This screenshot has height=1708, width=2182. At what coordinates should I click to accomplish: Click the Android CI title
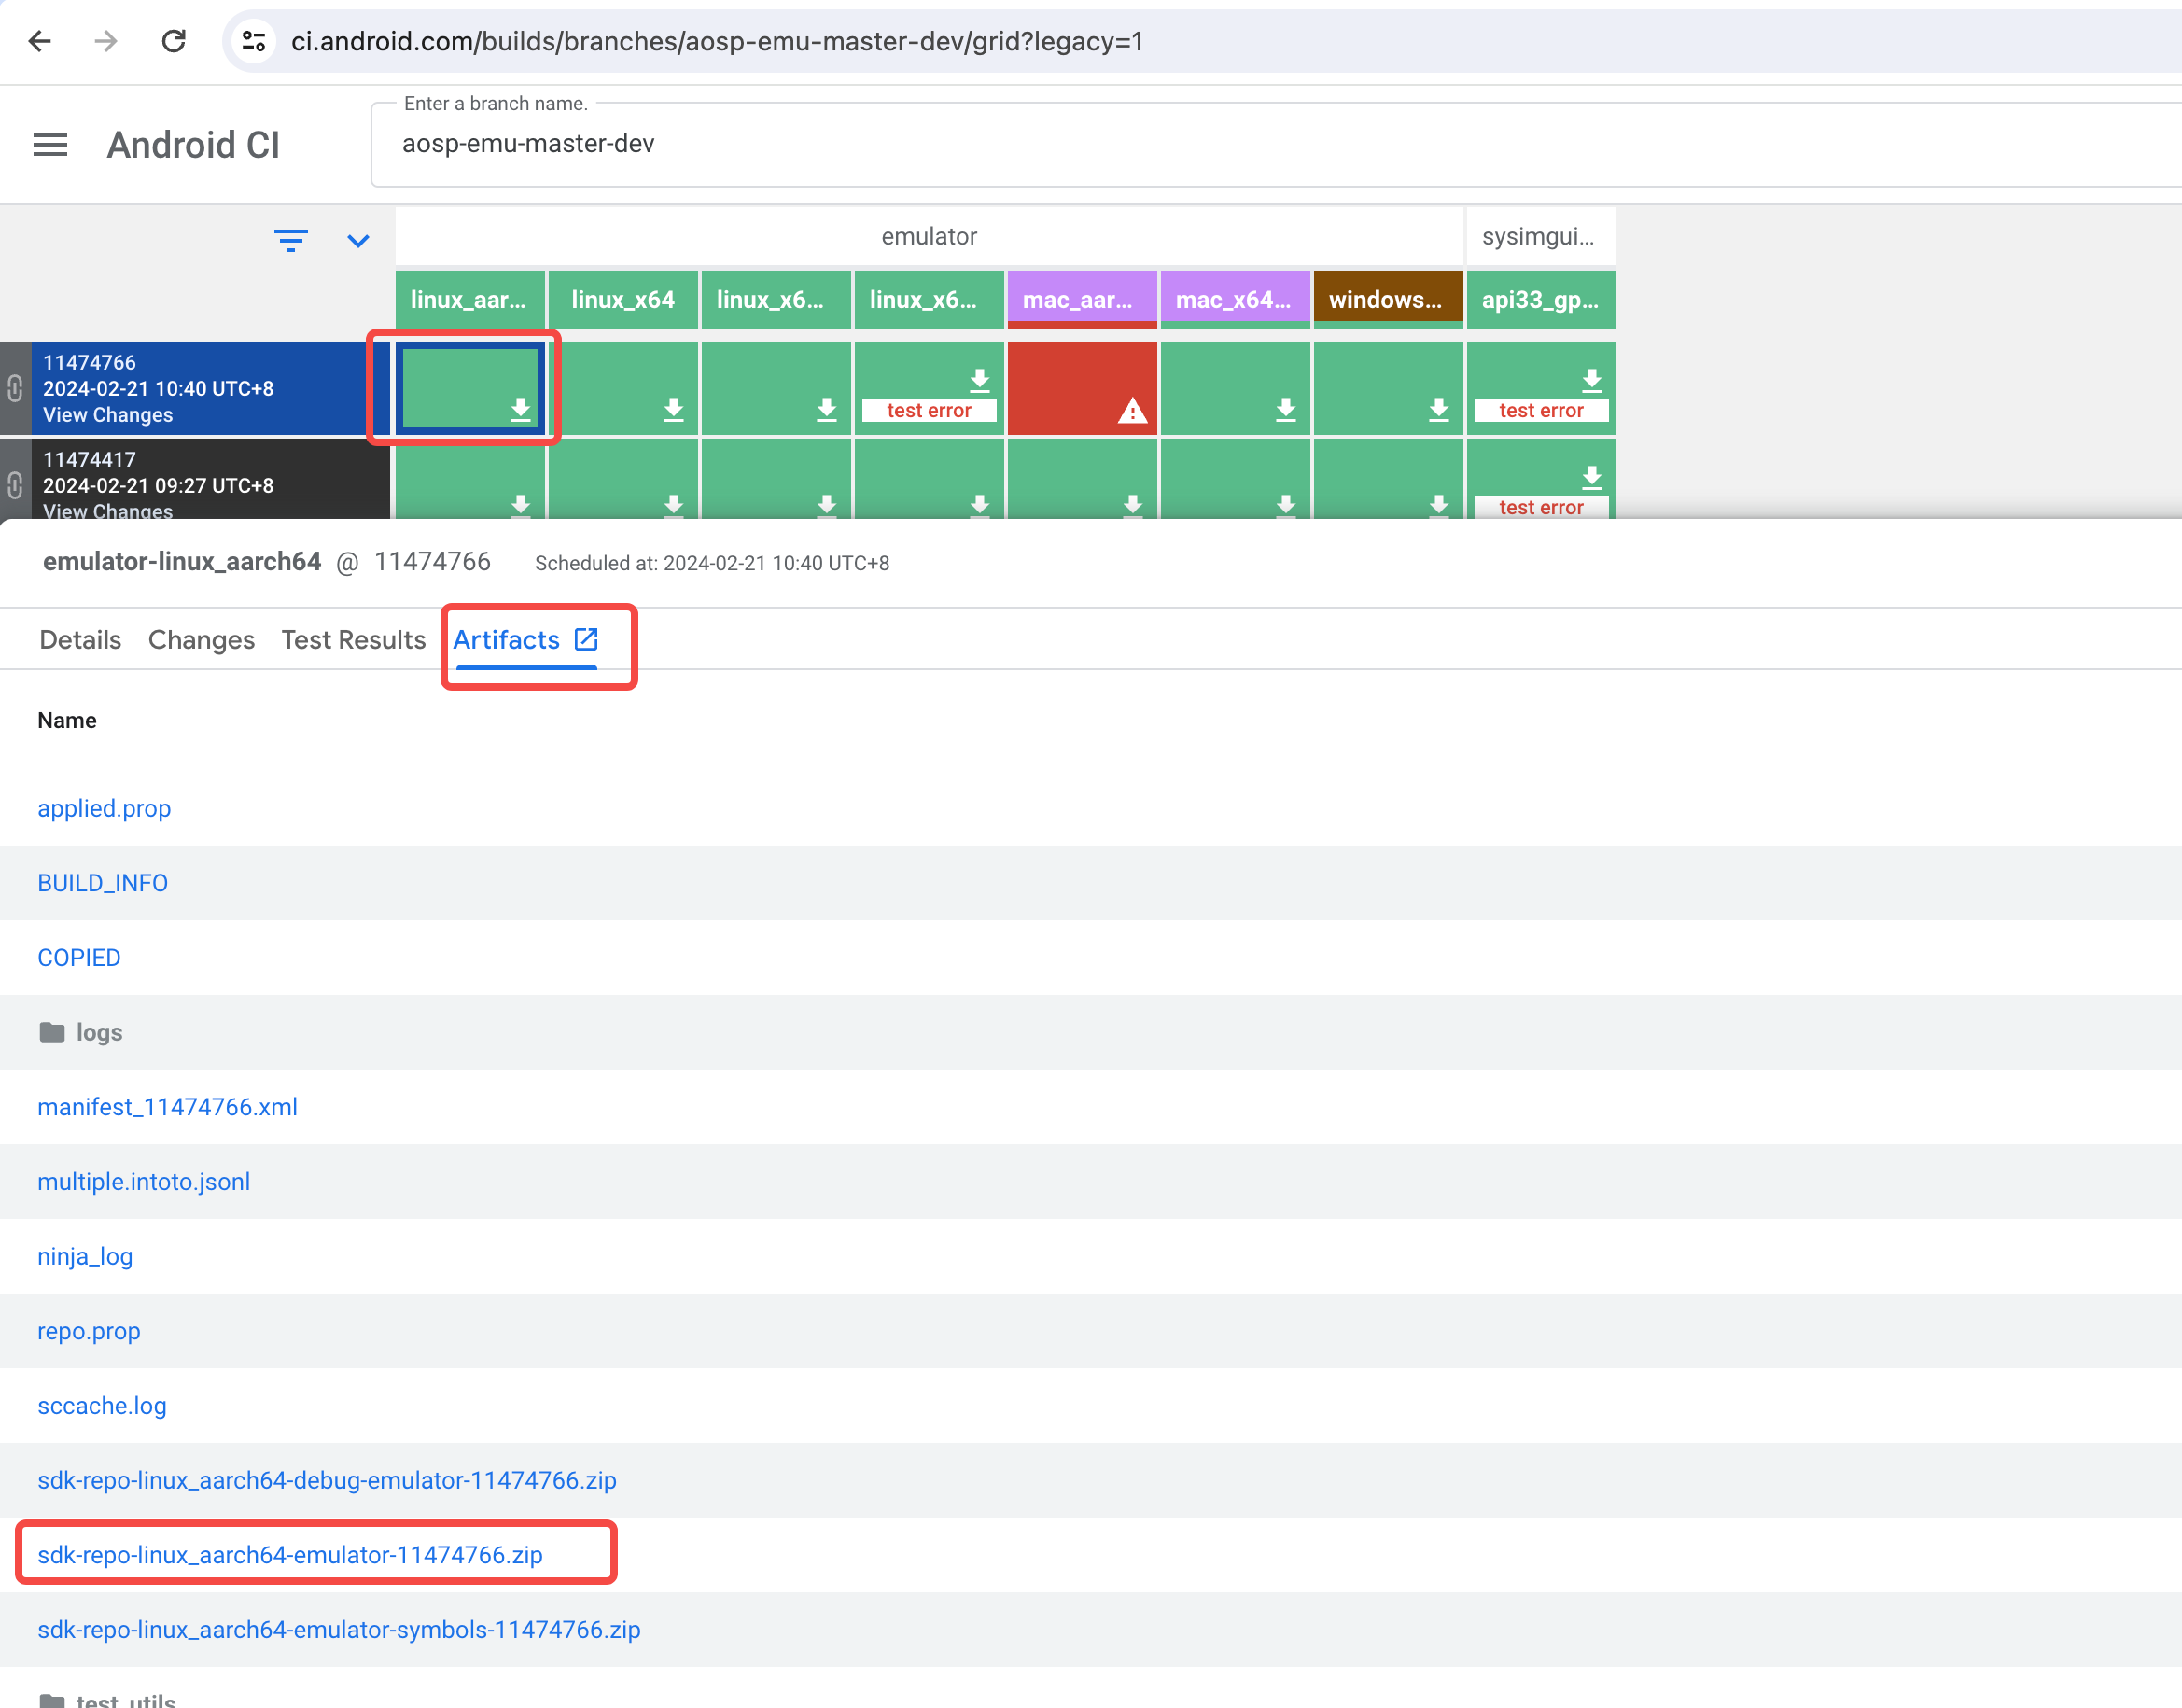(x=193, y=145)
